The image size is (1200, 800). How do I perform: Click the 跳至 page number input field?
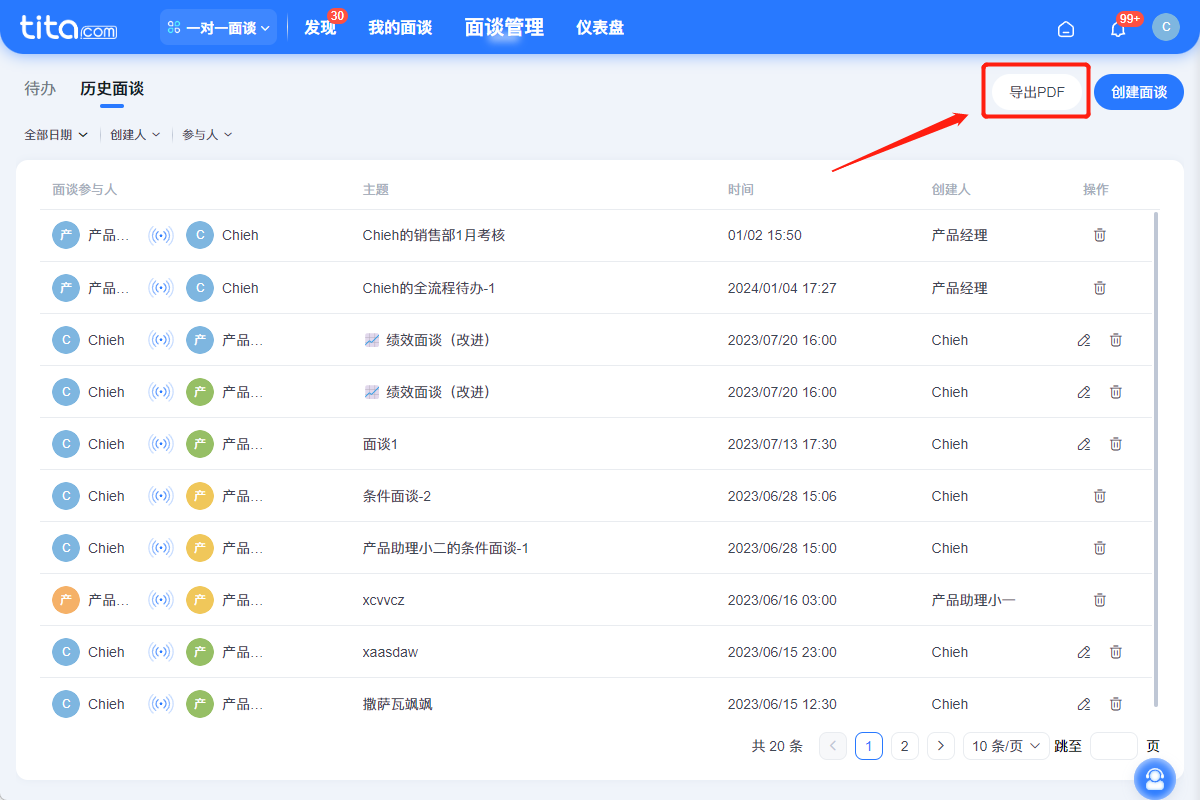tap(1113, 745)
